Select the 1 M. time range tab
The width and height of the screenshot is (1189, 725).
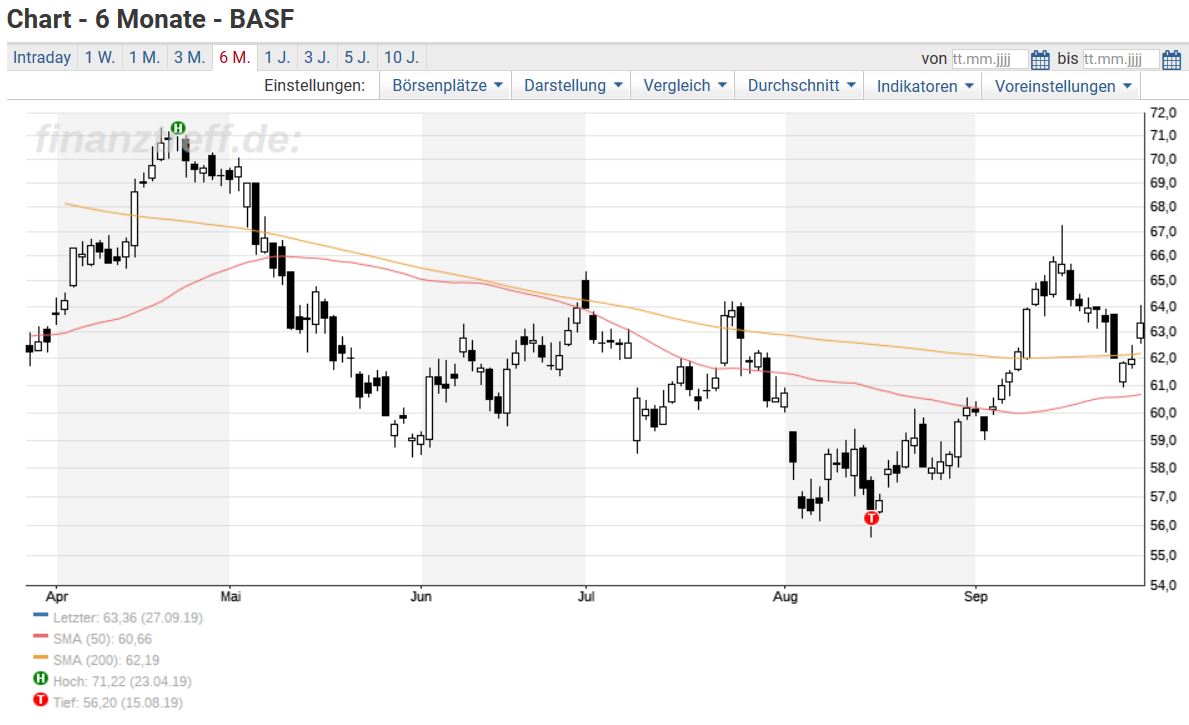[144, 58]
